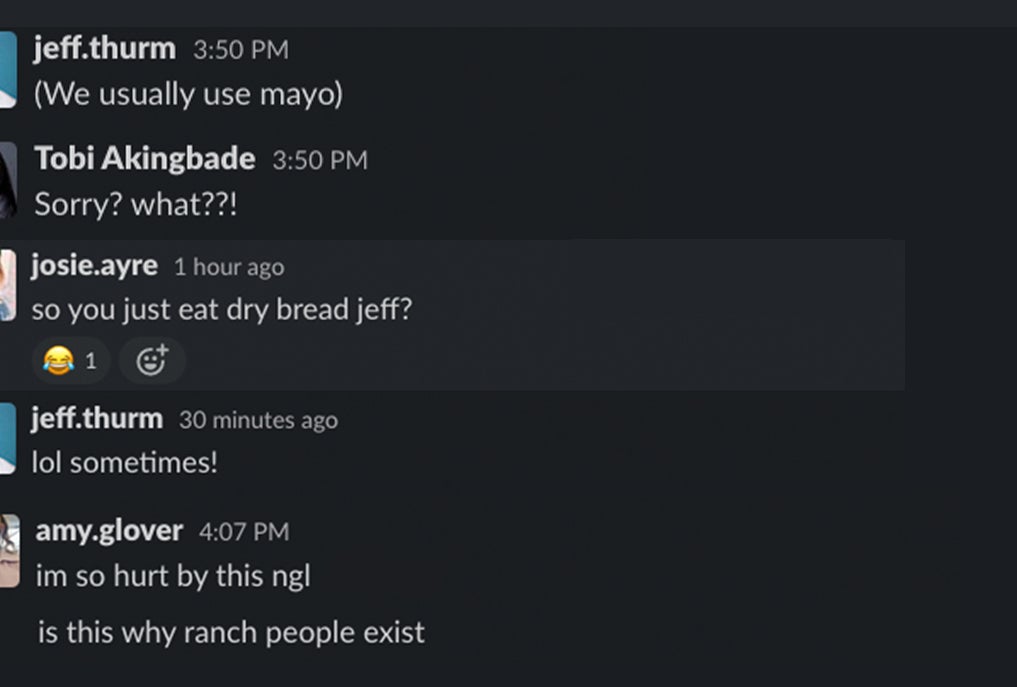
Task: Select the amy.glover username
Action: pyautogui.click(x=109, y=531)
